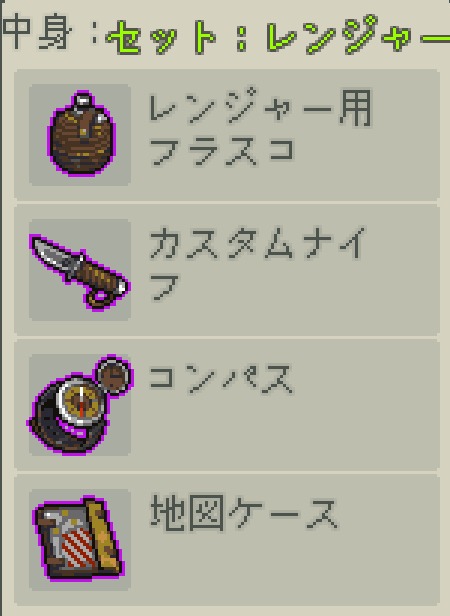Click the Ranger flask item icon

[80, 135]
